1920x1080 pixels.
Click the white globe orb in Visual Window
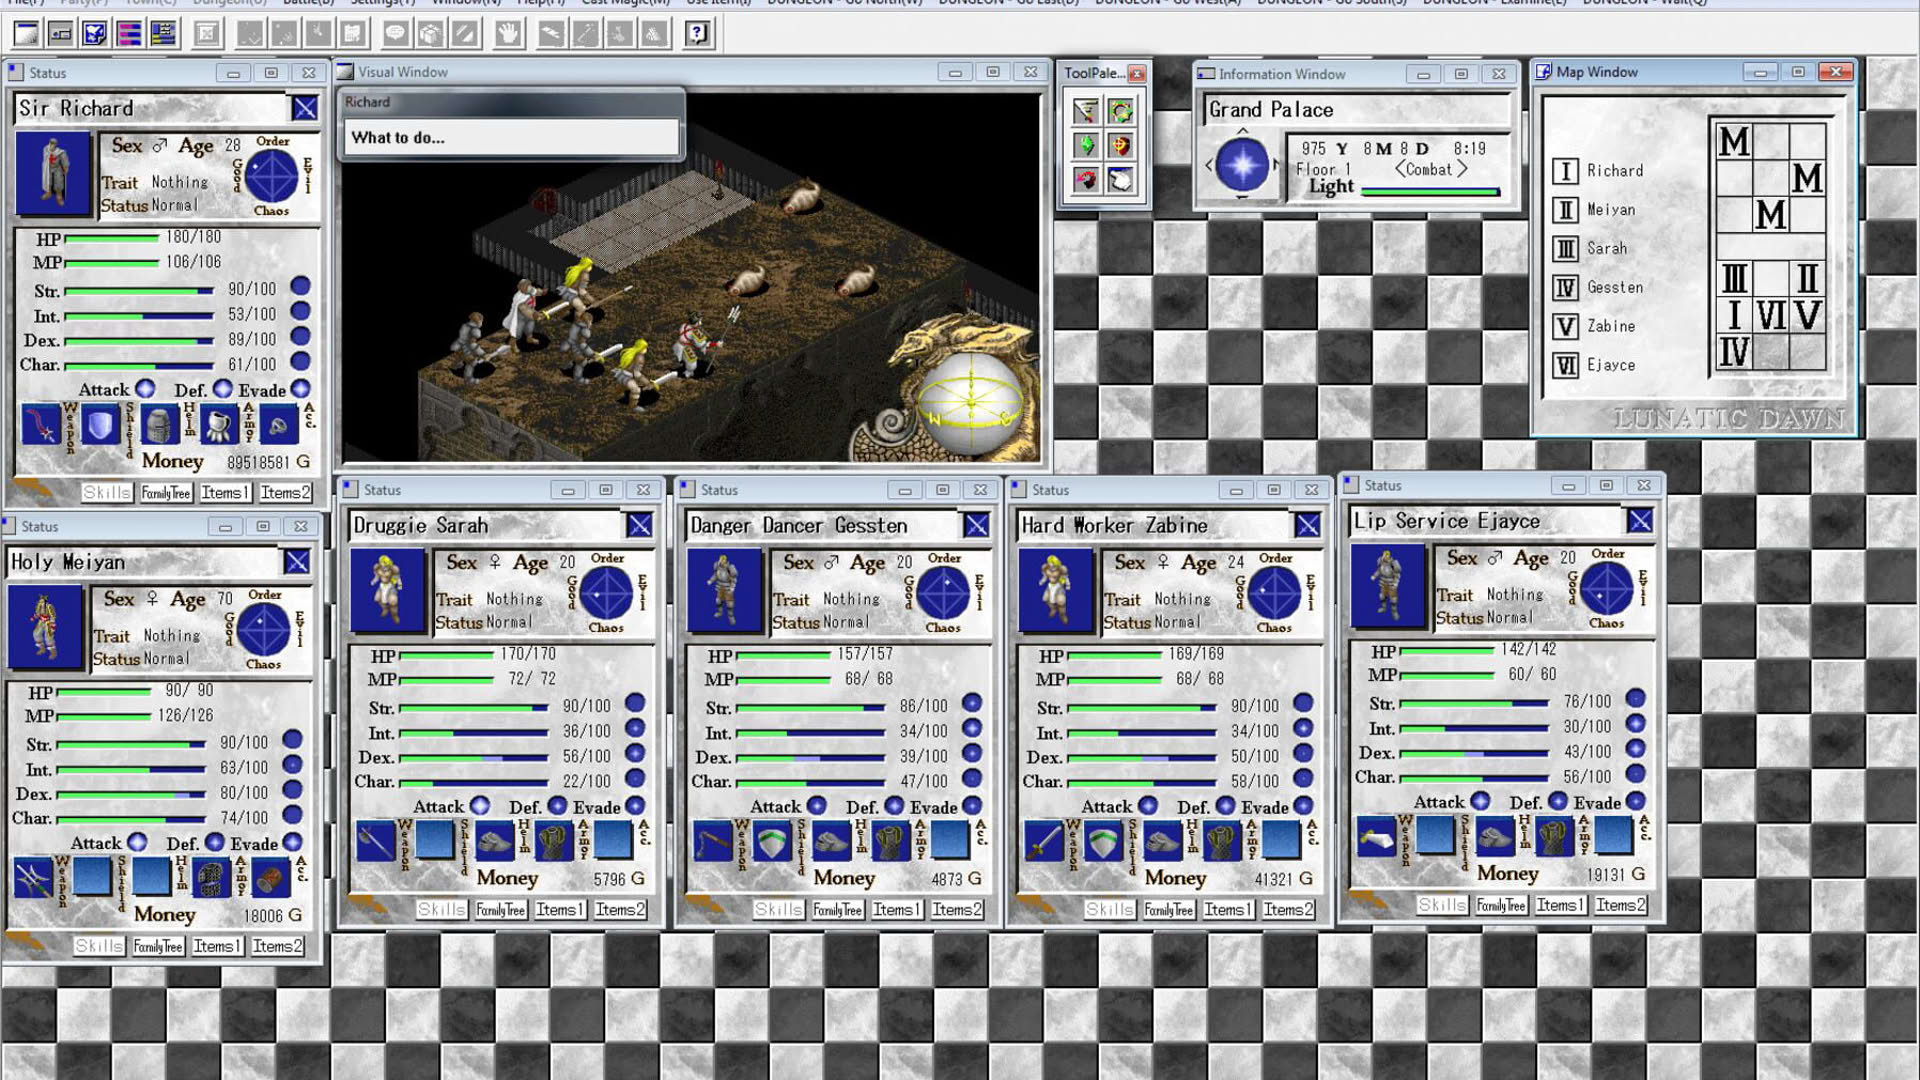tap(970, 401)
